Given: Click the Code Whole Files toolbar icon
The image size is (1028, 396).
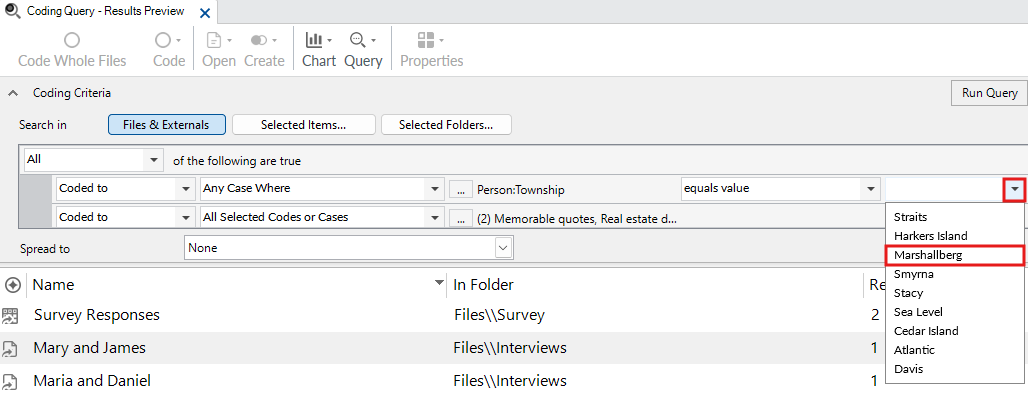Looking at the screenshot, I should click(72, 41).
